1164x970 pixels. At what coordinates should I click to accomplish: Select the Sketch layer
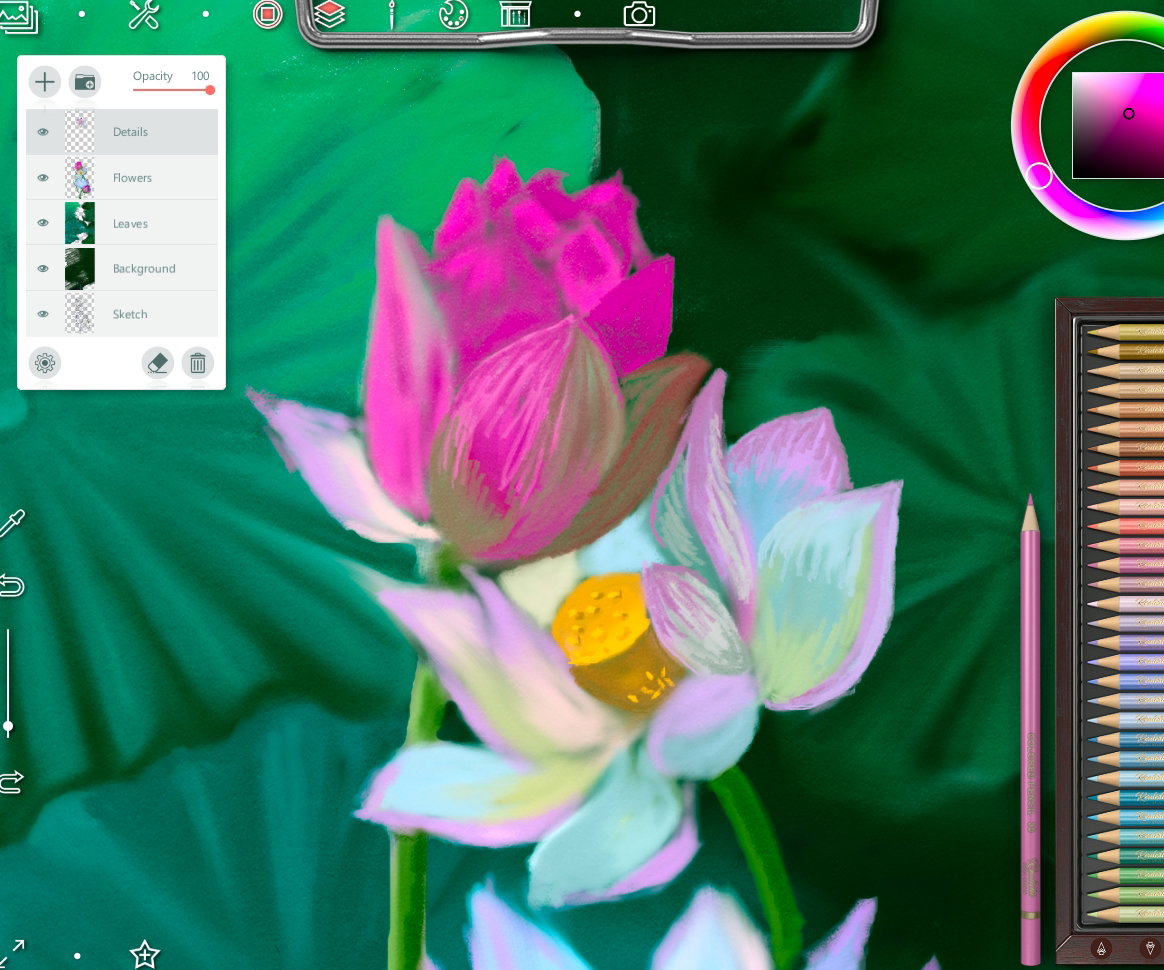122,314
